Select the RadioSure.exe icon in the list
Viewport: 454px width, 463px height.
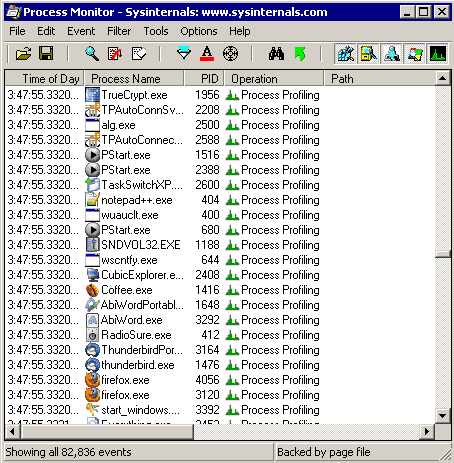click(92, 335)
